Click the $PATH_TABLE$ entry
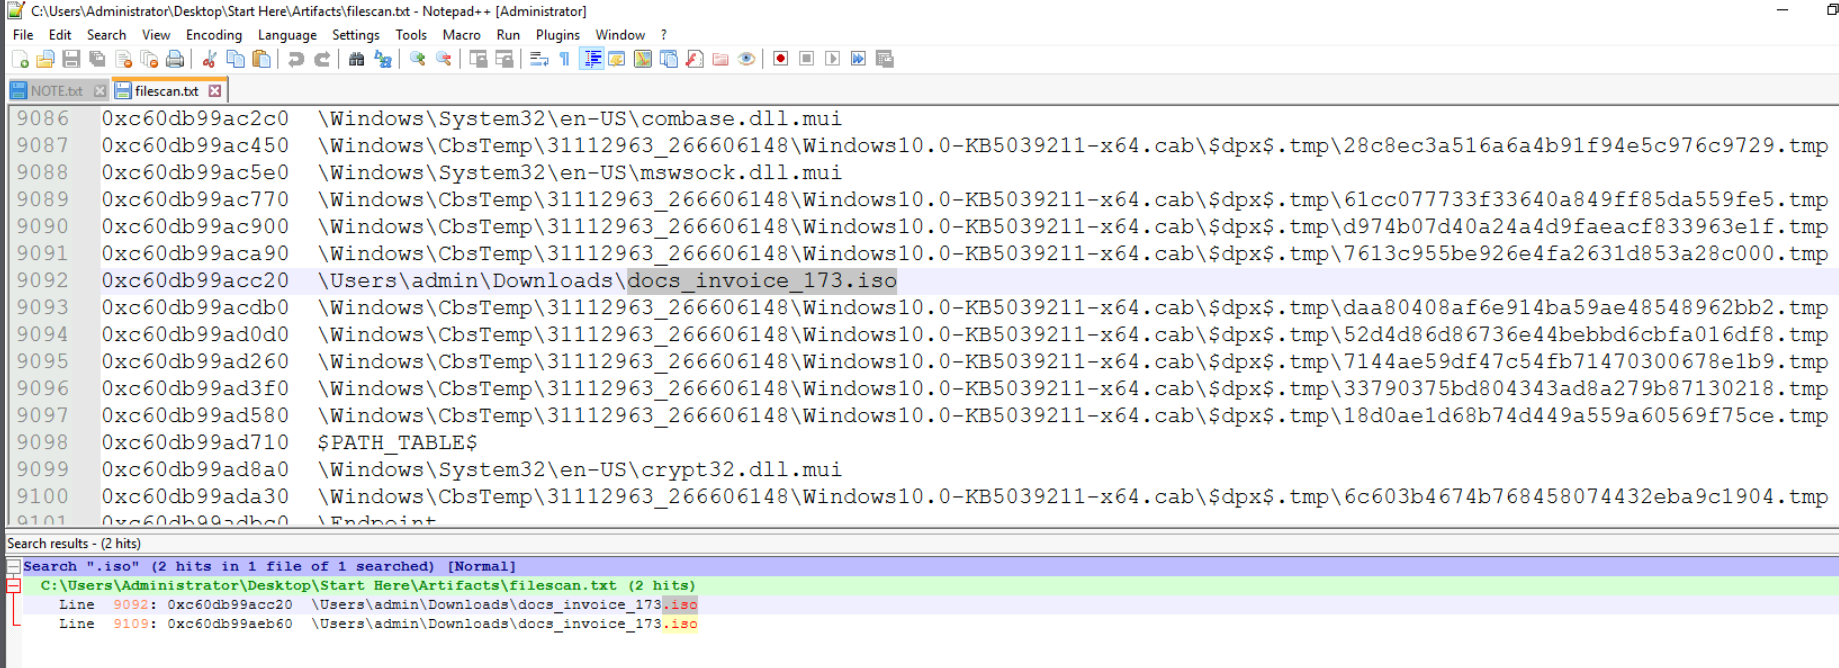1839x668 pixels. (x=397, y=442)
